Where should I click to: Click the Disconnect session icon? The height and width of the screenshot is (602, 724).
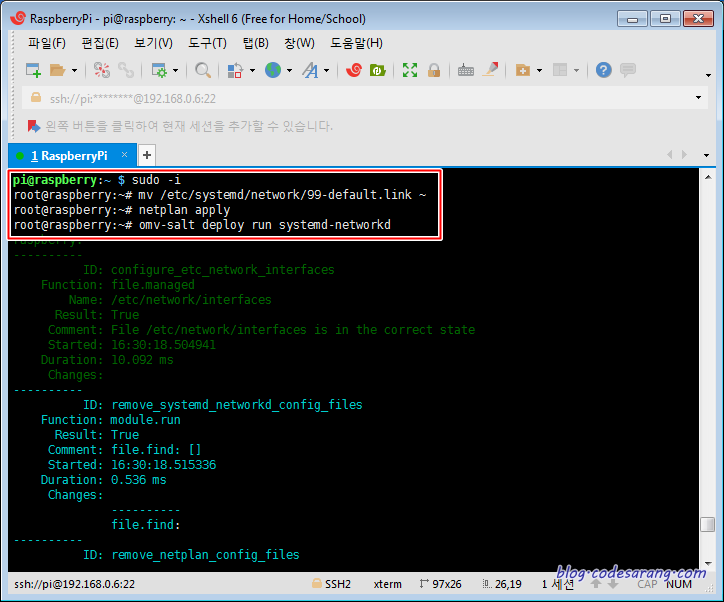click(102, 70)
